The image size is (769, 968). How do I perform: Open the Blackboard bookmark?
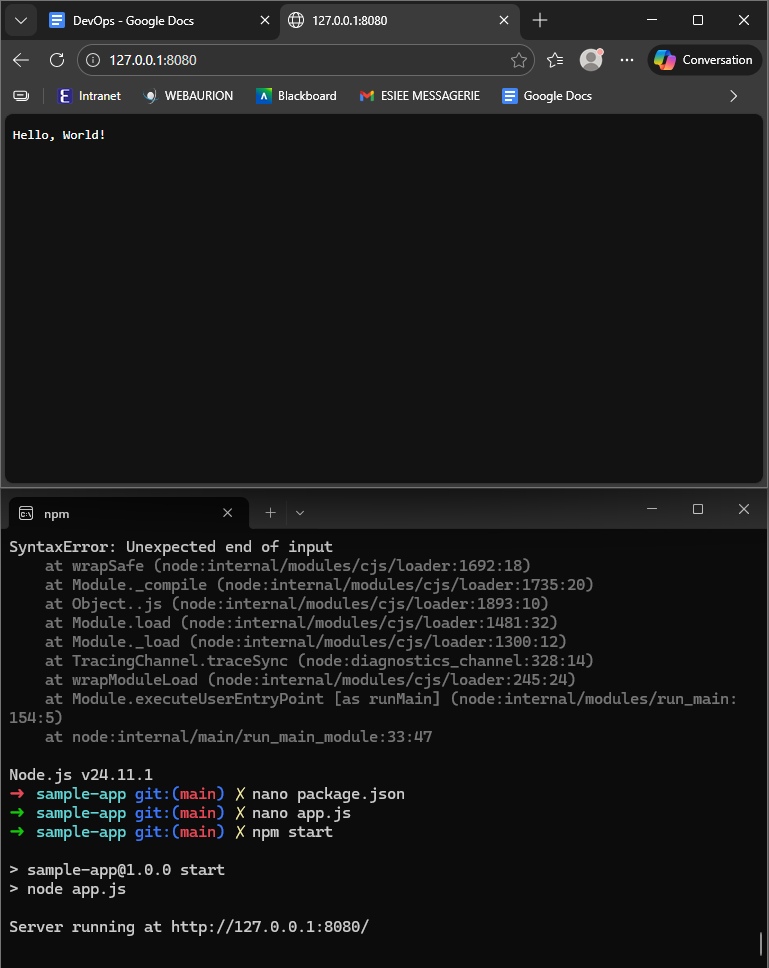coord(296,96)
